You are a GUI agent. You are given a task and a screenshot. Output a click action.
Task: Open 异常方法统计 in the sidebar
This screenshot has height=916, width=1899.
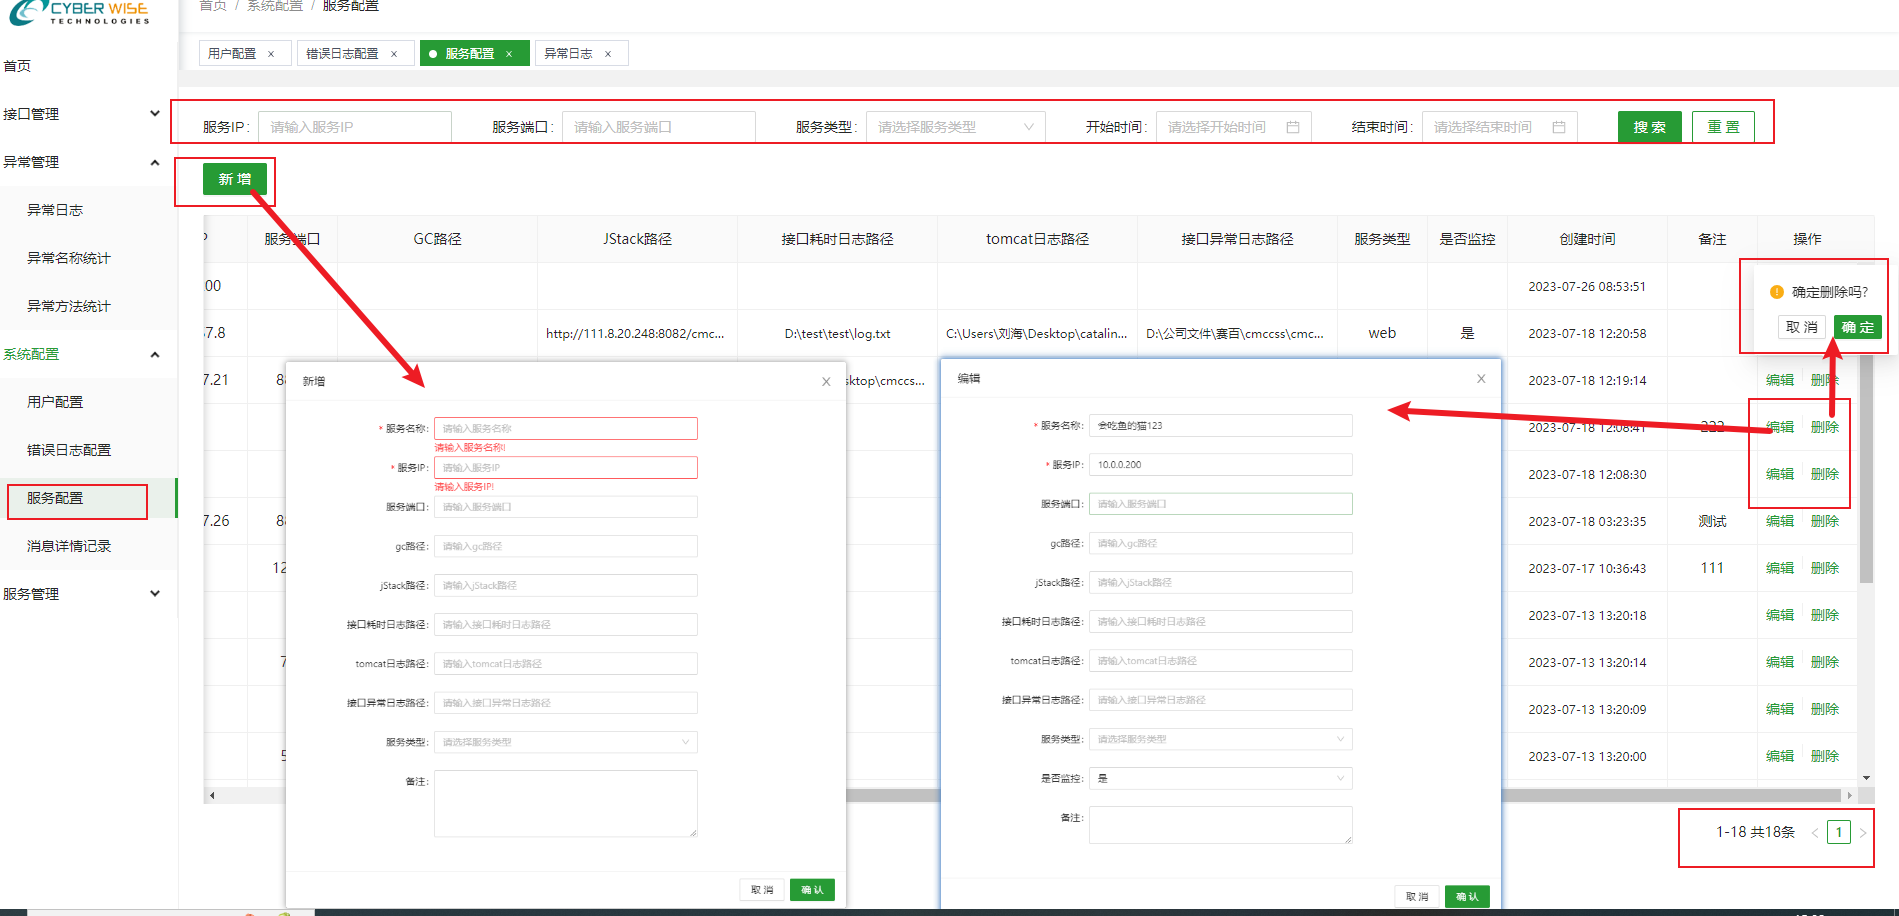point(69,306)
